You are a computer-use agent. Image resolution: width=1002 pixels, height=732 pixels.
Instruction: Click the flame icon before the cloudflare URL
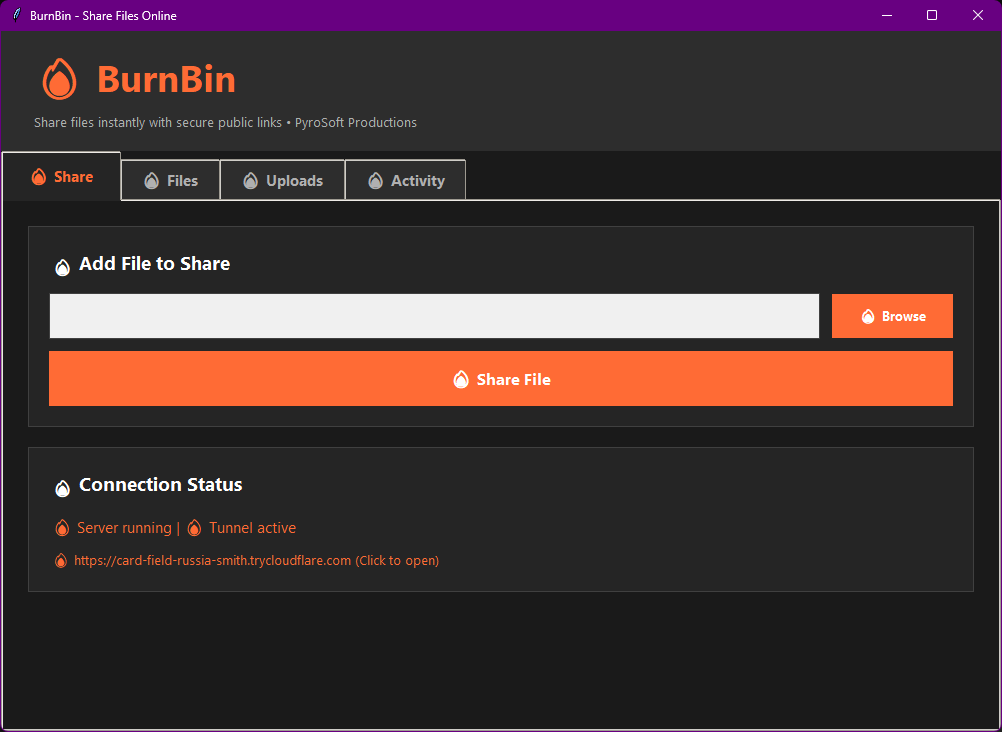(61, 561)
